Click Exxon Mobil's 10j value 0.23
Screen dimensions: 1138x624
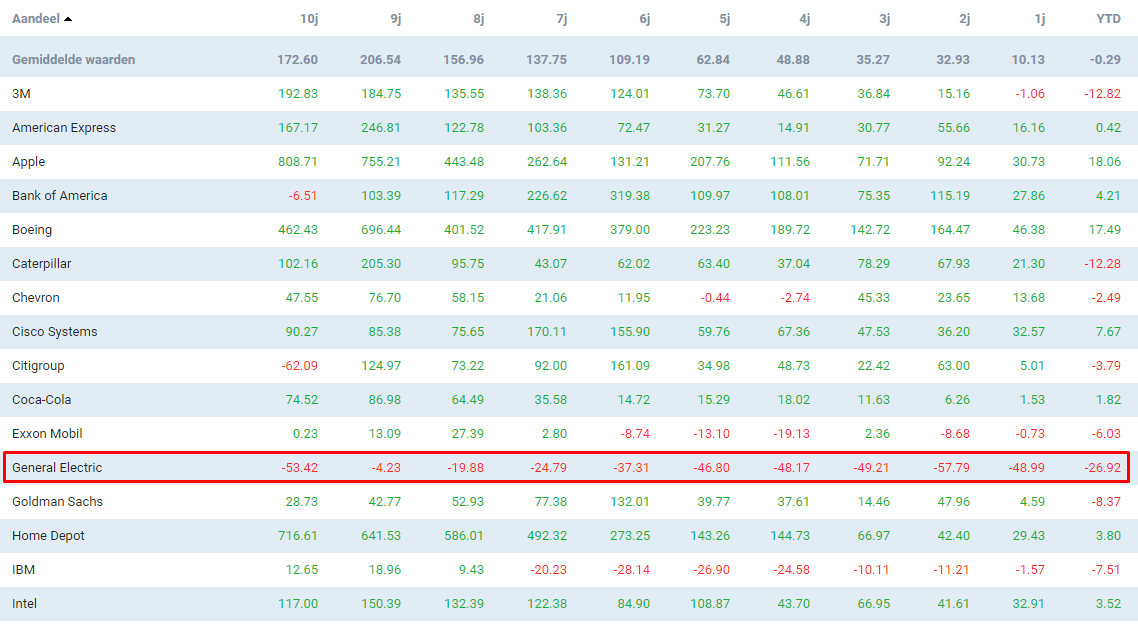(306, 434)
